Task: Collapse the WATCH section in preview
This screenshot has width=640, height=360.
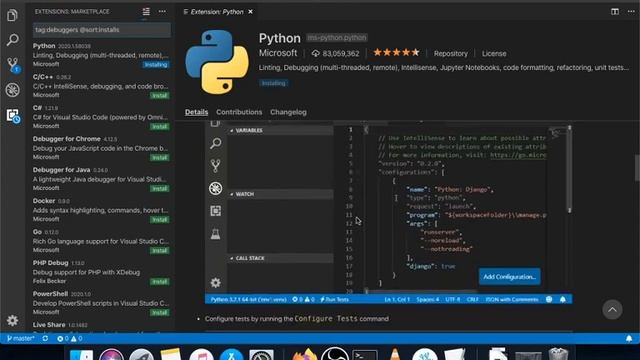Action: (x=280, y=194)
